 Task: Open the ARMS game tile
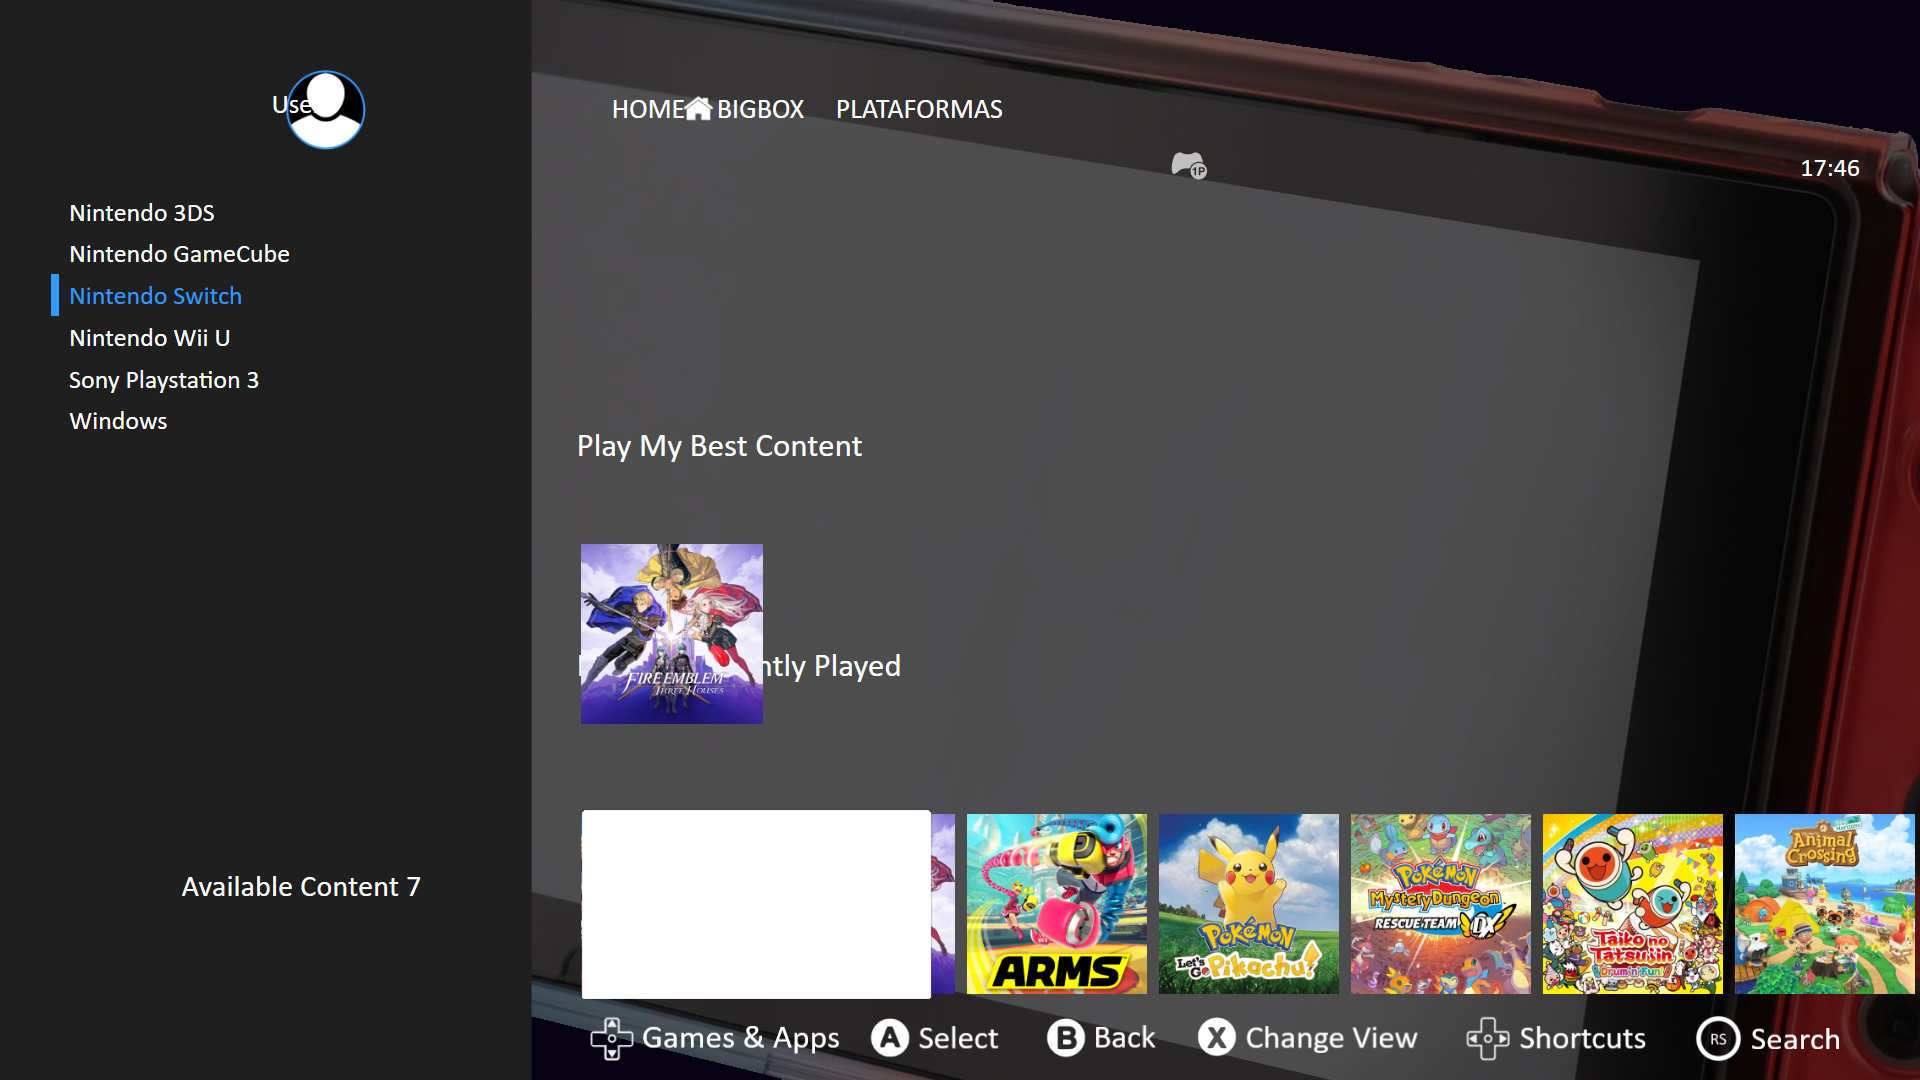tap(1057, 904)
